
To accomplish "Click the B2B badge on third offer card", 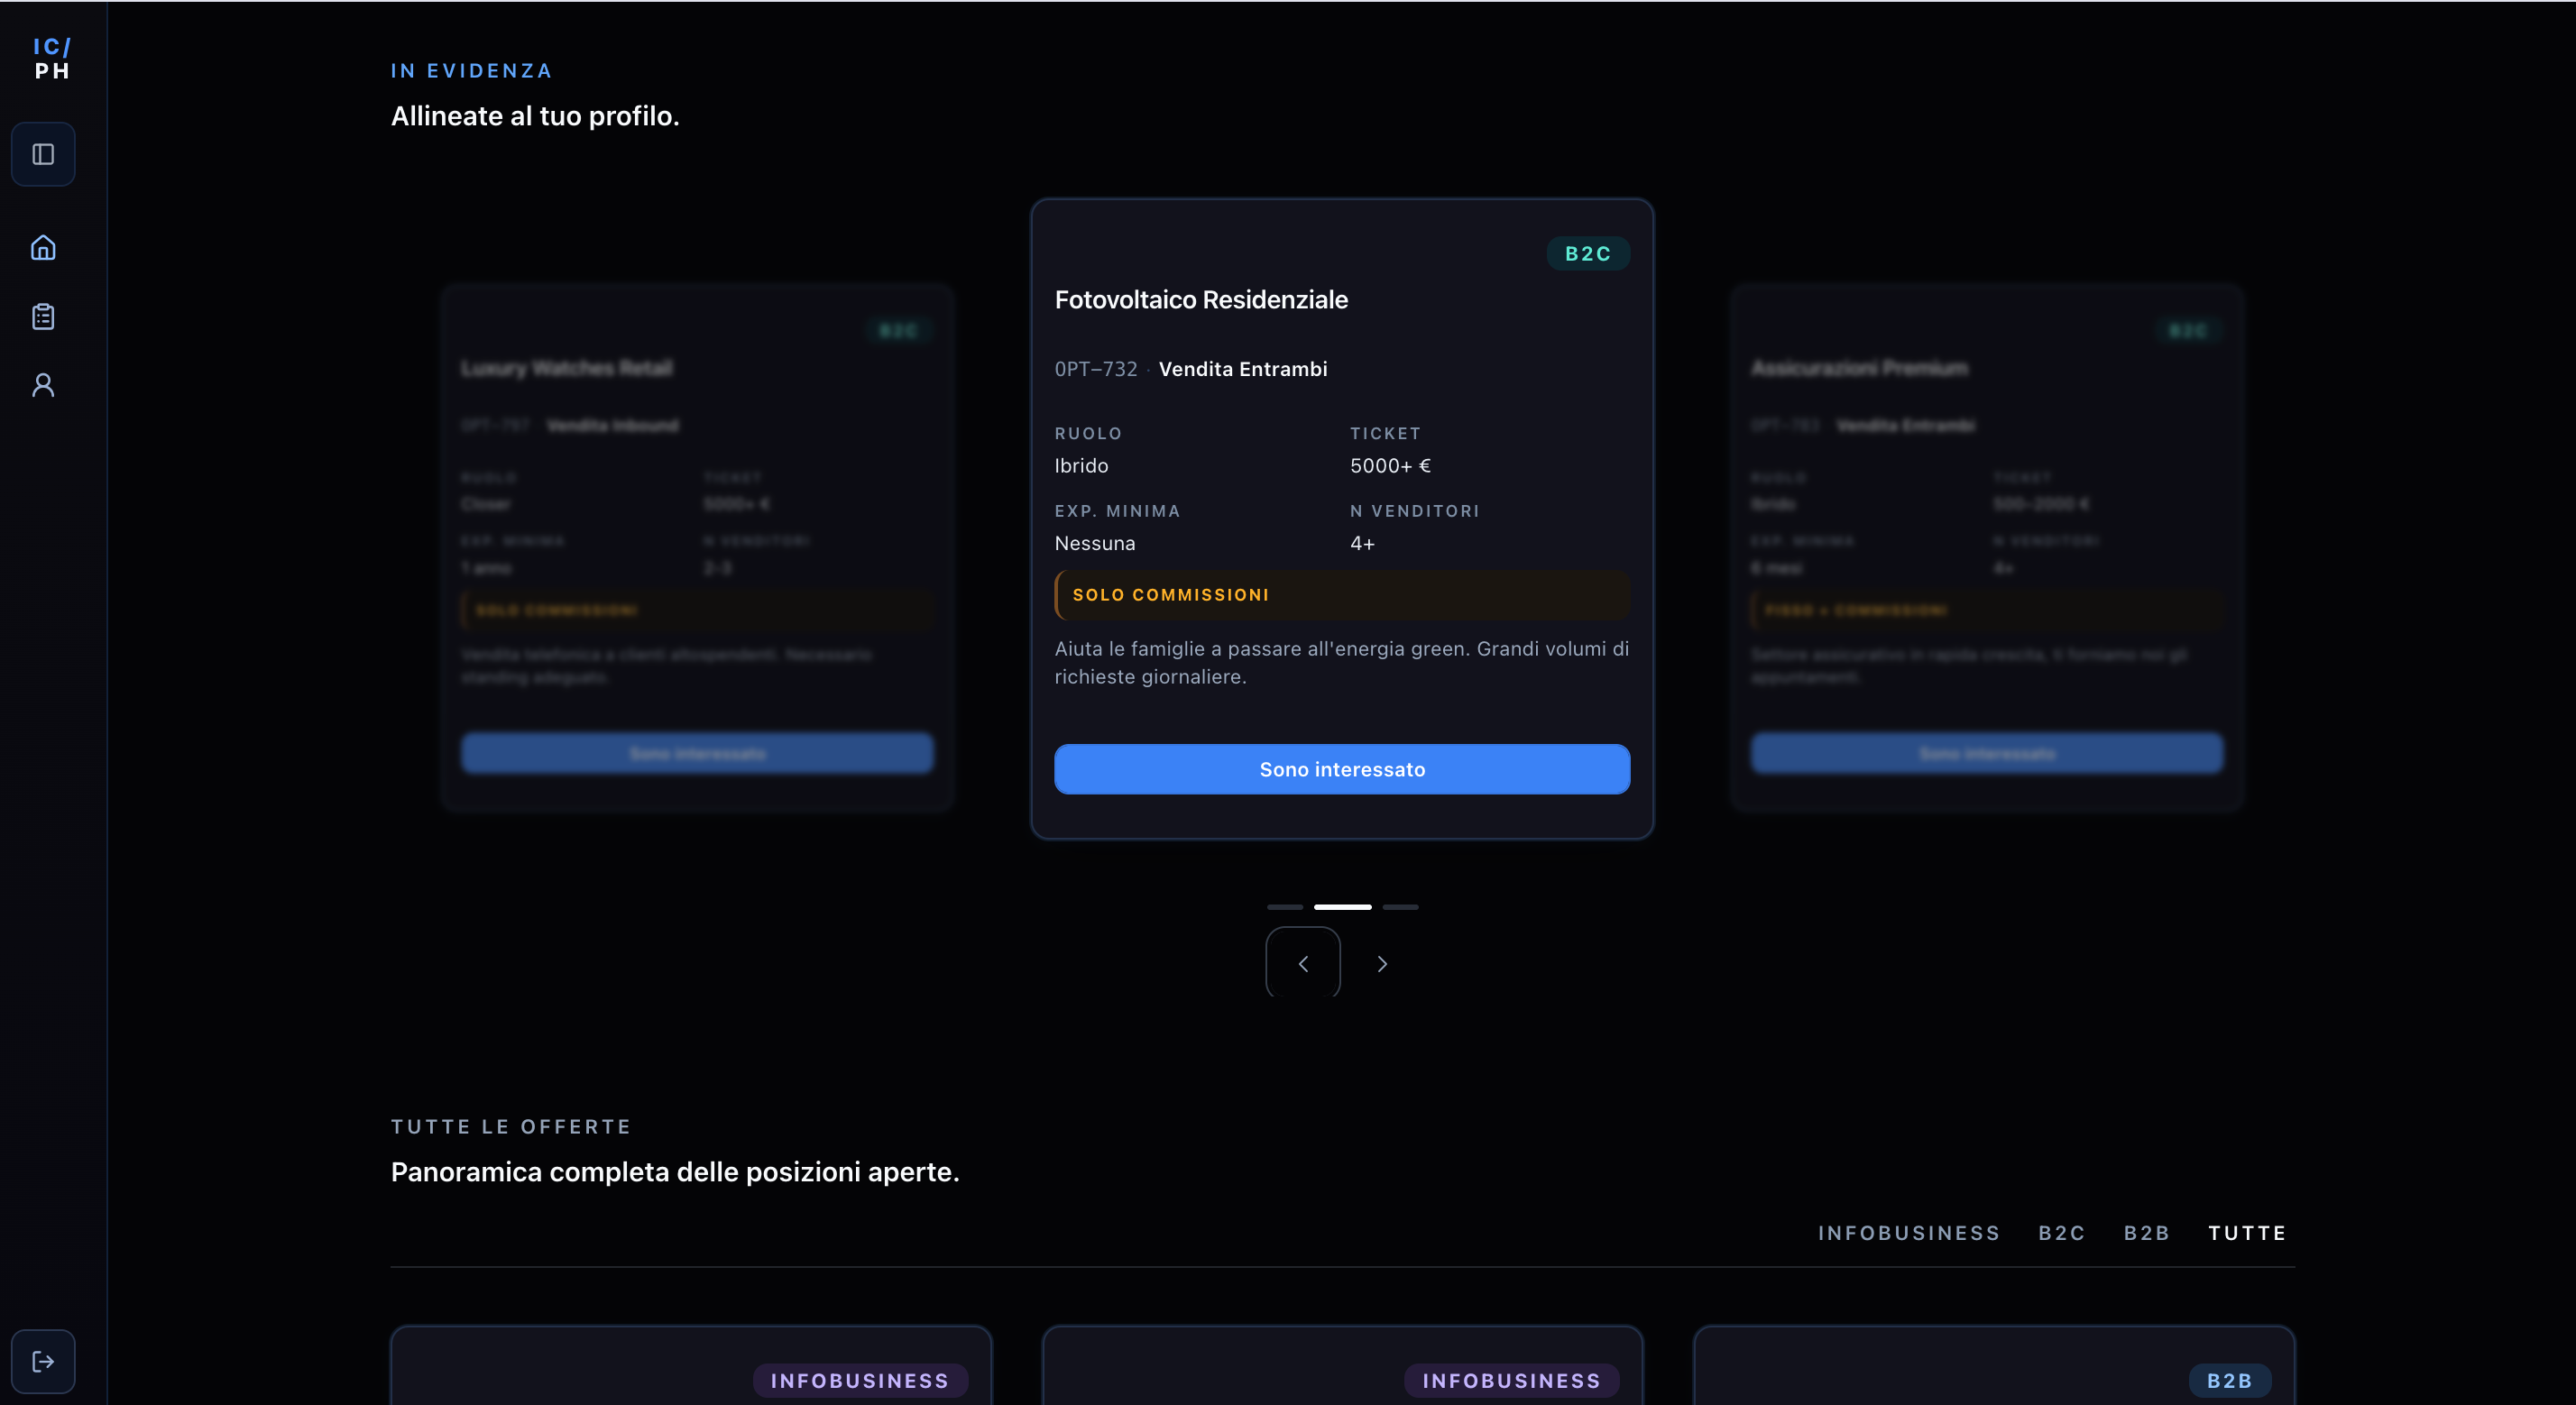I will tap(2229, 1380).
